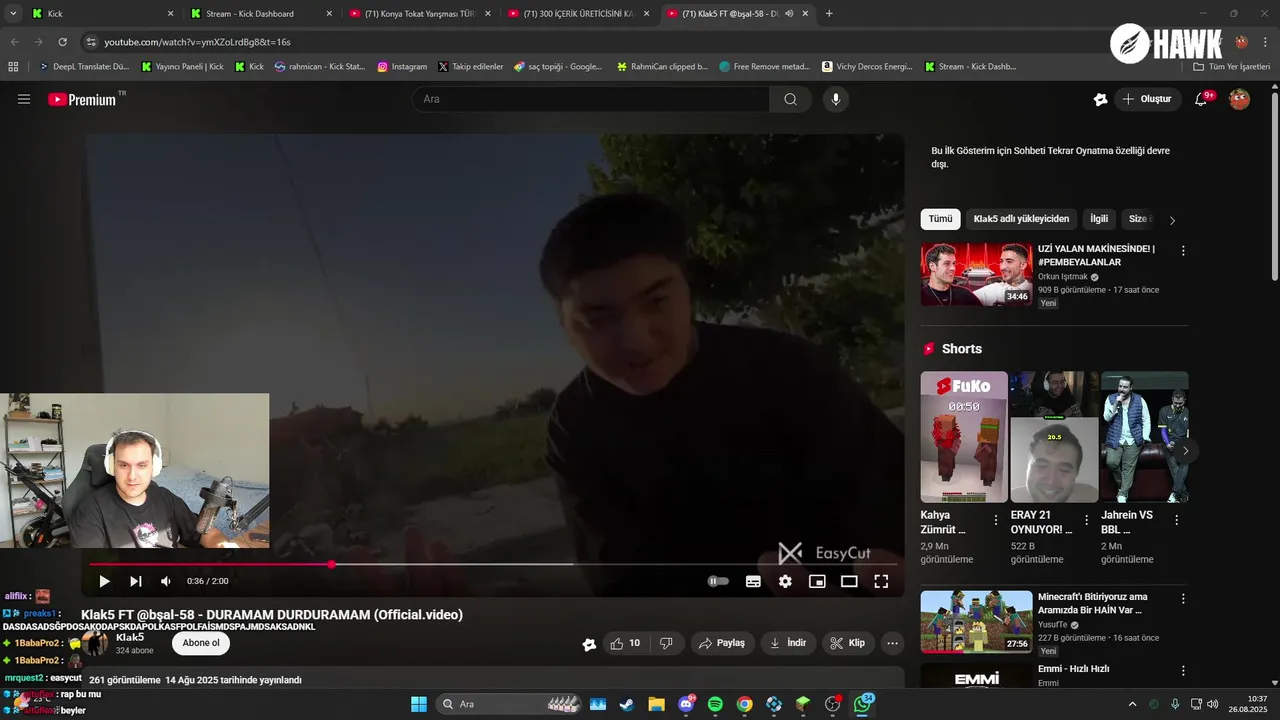Open Minecraft'ı Bitiriyoruz video thumbnail
This screenshot has width=1280, height=720.
(976, 621)
